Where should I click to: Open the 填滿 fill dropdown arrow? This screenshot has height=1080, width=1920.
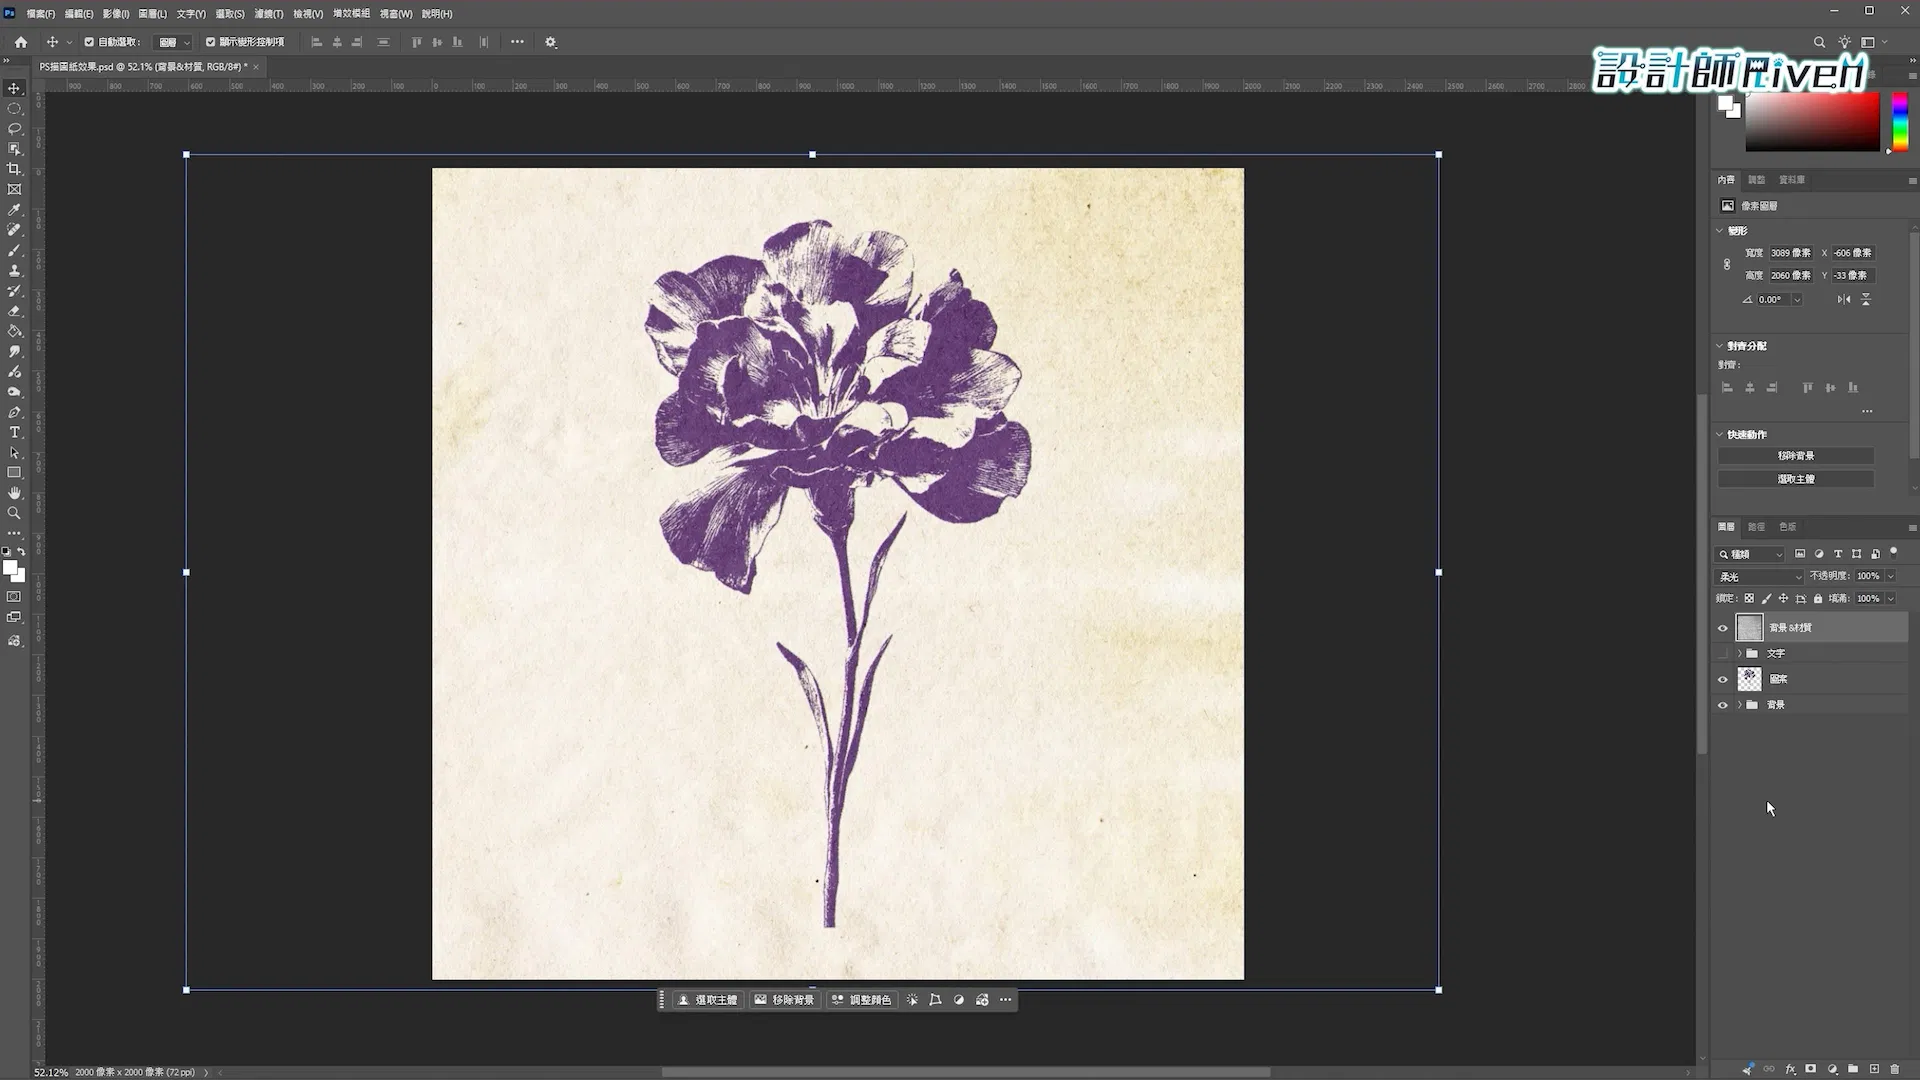click(1891, 598)
